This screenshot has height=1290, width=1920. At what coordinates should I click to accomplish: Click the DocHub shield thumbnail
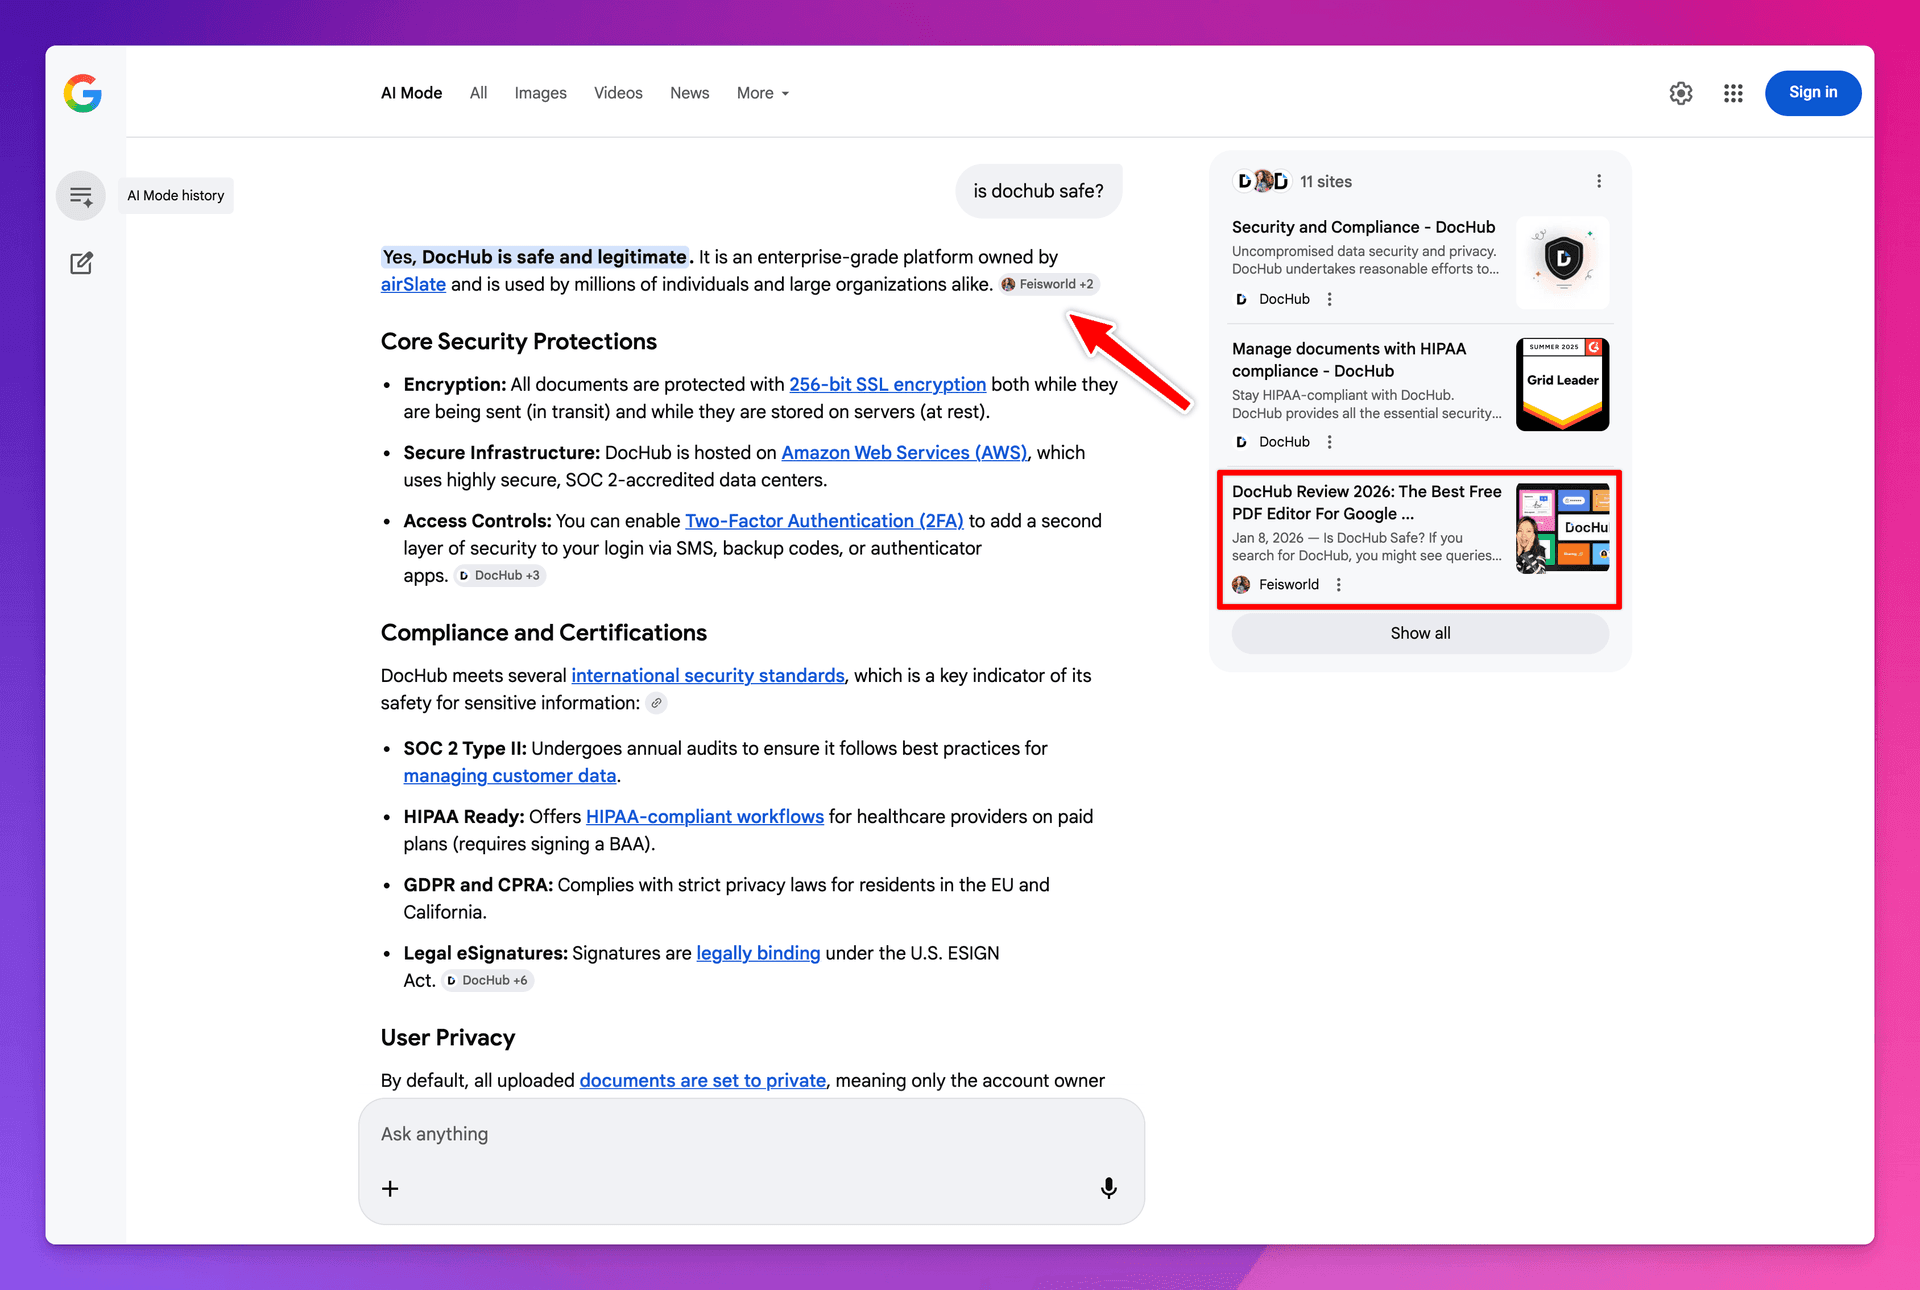pyautogui.click(x=1562, y=262)
